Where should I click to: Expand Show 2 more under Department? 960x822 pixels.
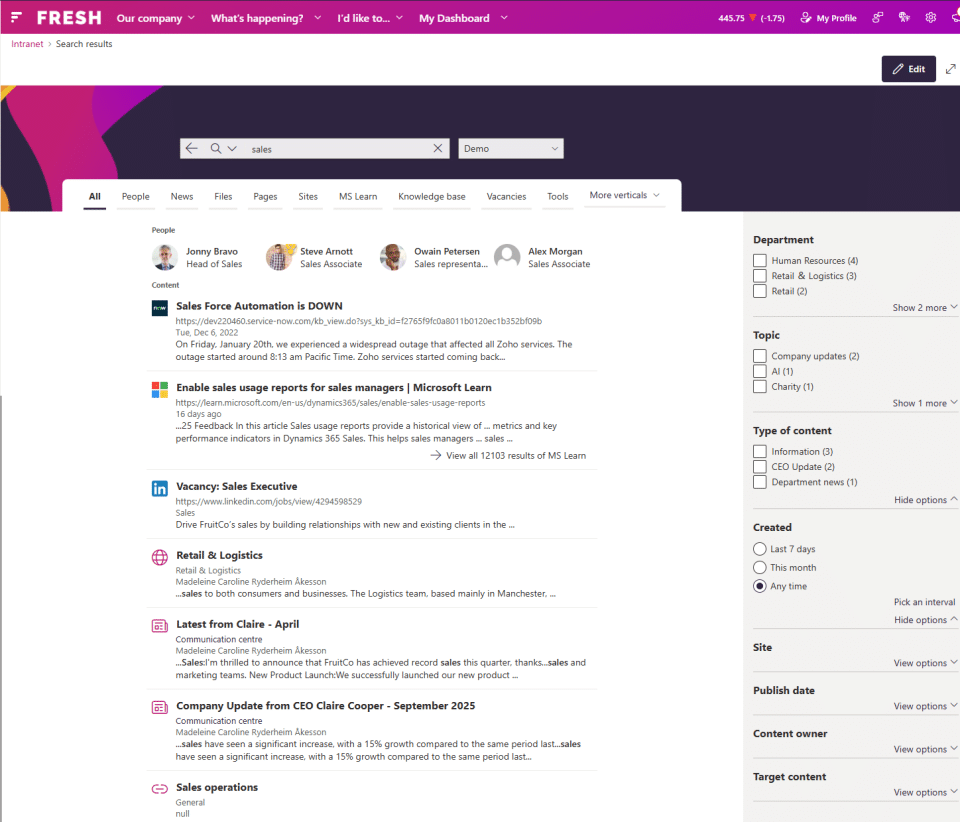point(924,308)
